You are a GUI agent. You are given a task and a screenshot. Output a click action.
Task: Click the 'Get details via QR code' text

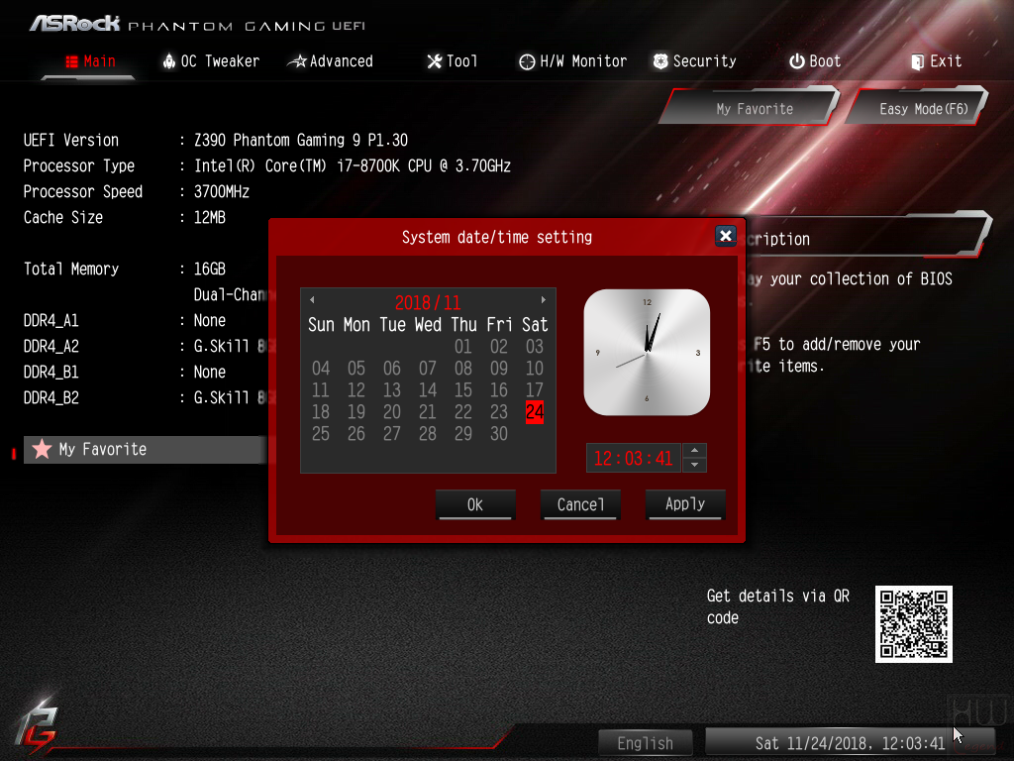click(778, 606)
